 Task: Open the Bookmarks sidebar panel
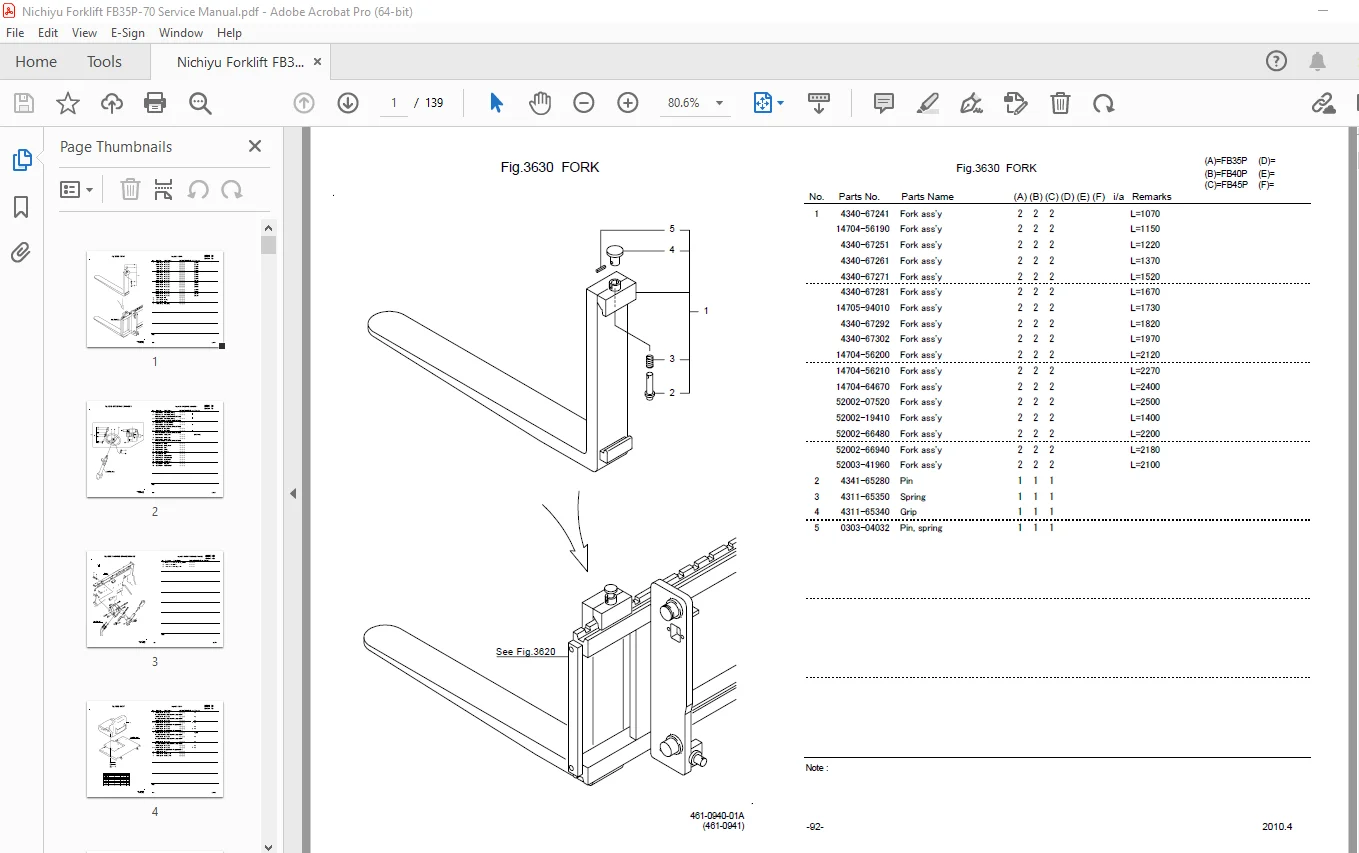coord(21,207)
